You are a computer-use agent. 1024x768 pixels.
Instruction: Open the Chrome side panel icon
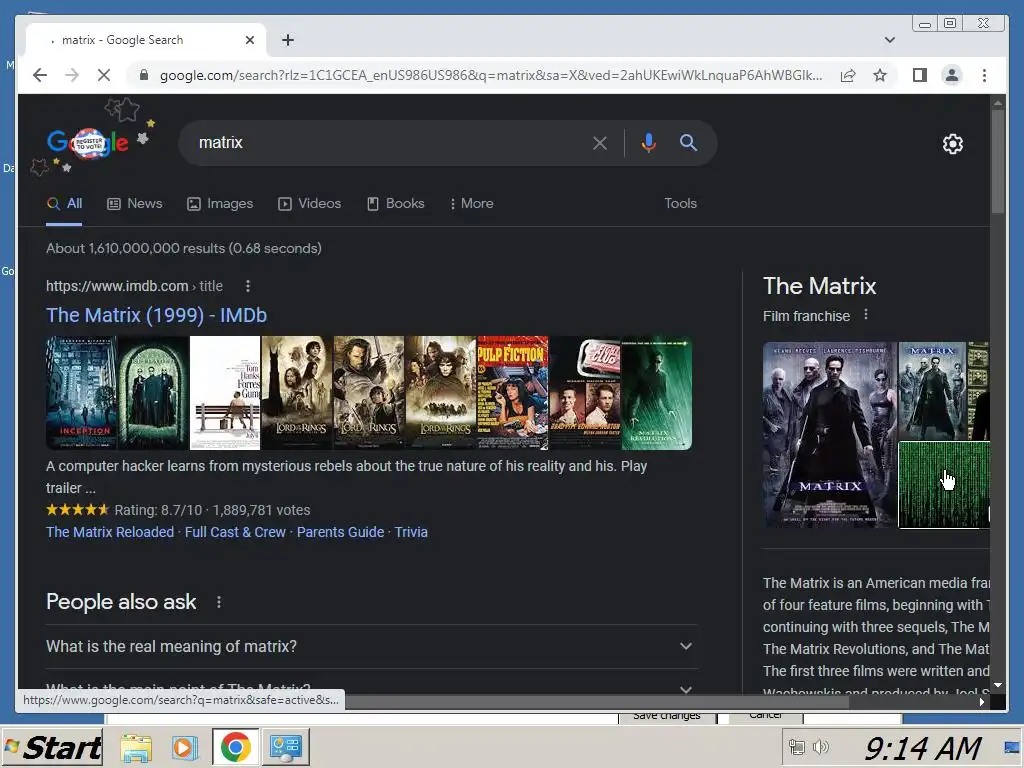click(920, 75)
